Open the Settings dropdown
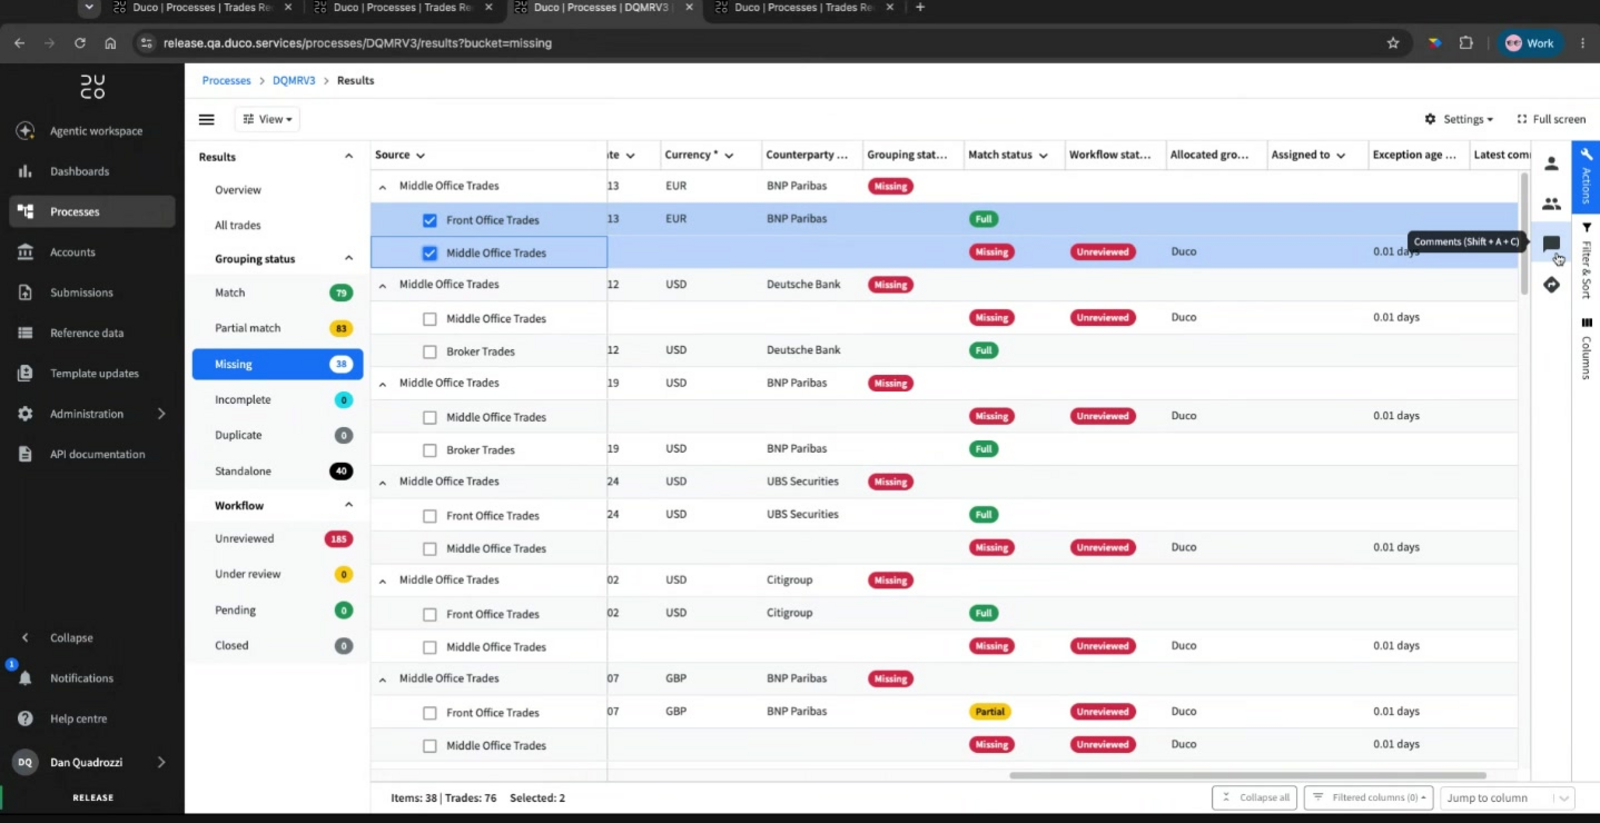1600x823 pixels. tap(1458, 119)
